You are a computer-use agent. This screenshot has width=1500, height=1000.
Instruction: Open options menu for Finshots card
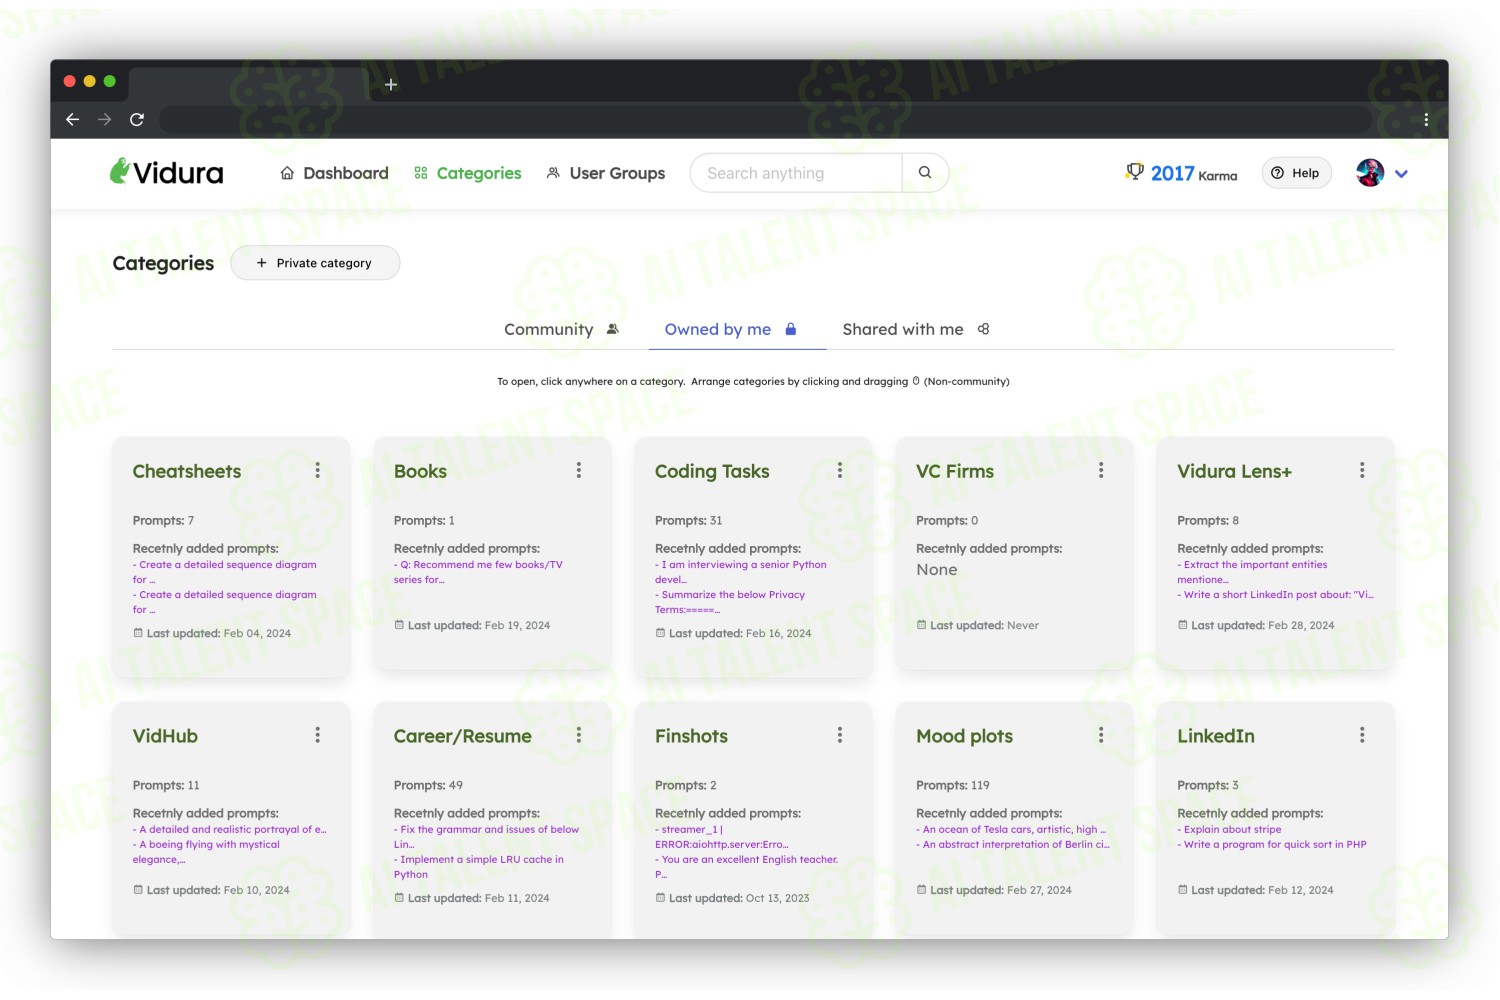coord(840,735)
